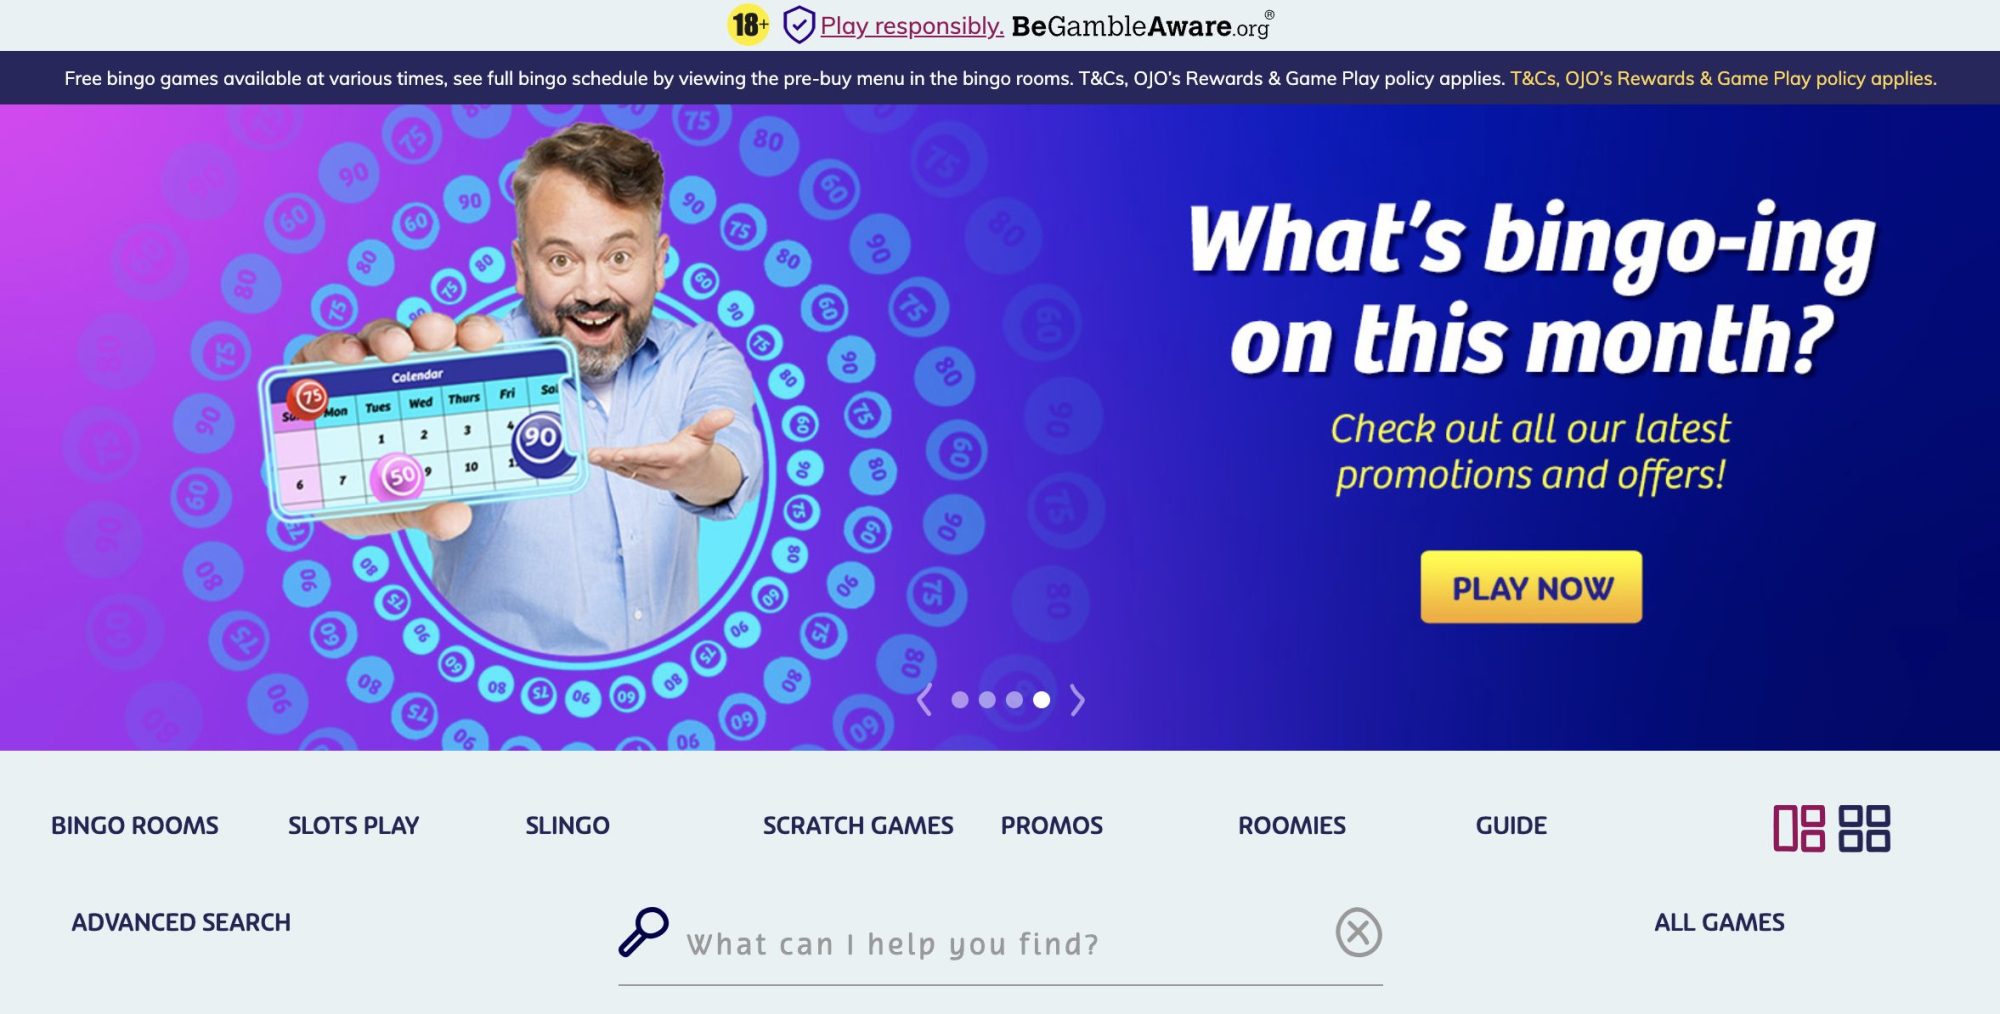
Task: Open the Bingo Rooms tab
Action: coord(135,826)
